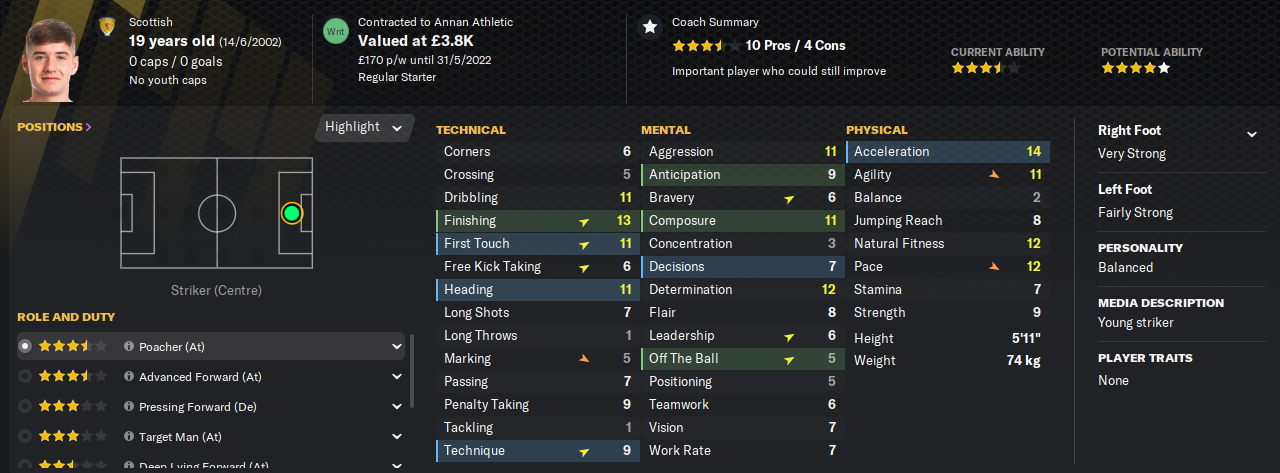The width and height of the screenshot is (1280, 473).
Task: Select the Pressing Forward (De) radio option
Action: [x=26, y=407]
